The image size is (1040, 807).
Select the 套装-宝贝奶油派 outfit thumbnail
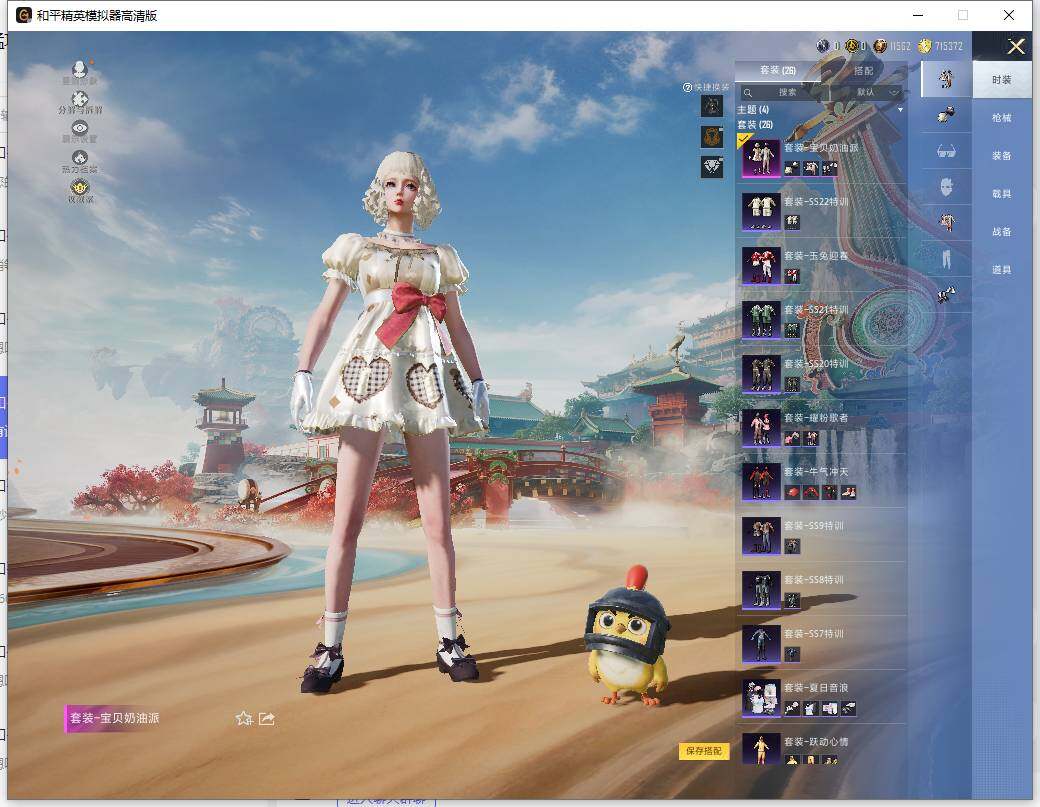click(761, 158)
